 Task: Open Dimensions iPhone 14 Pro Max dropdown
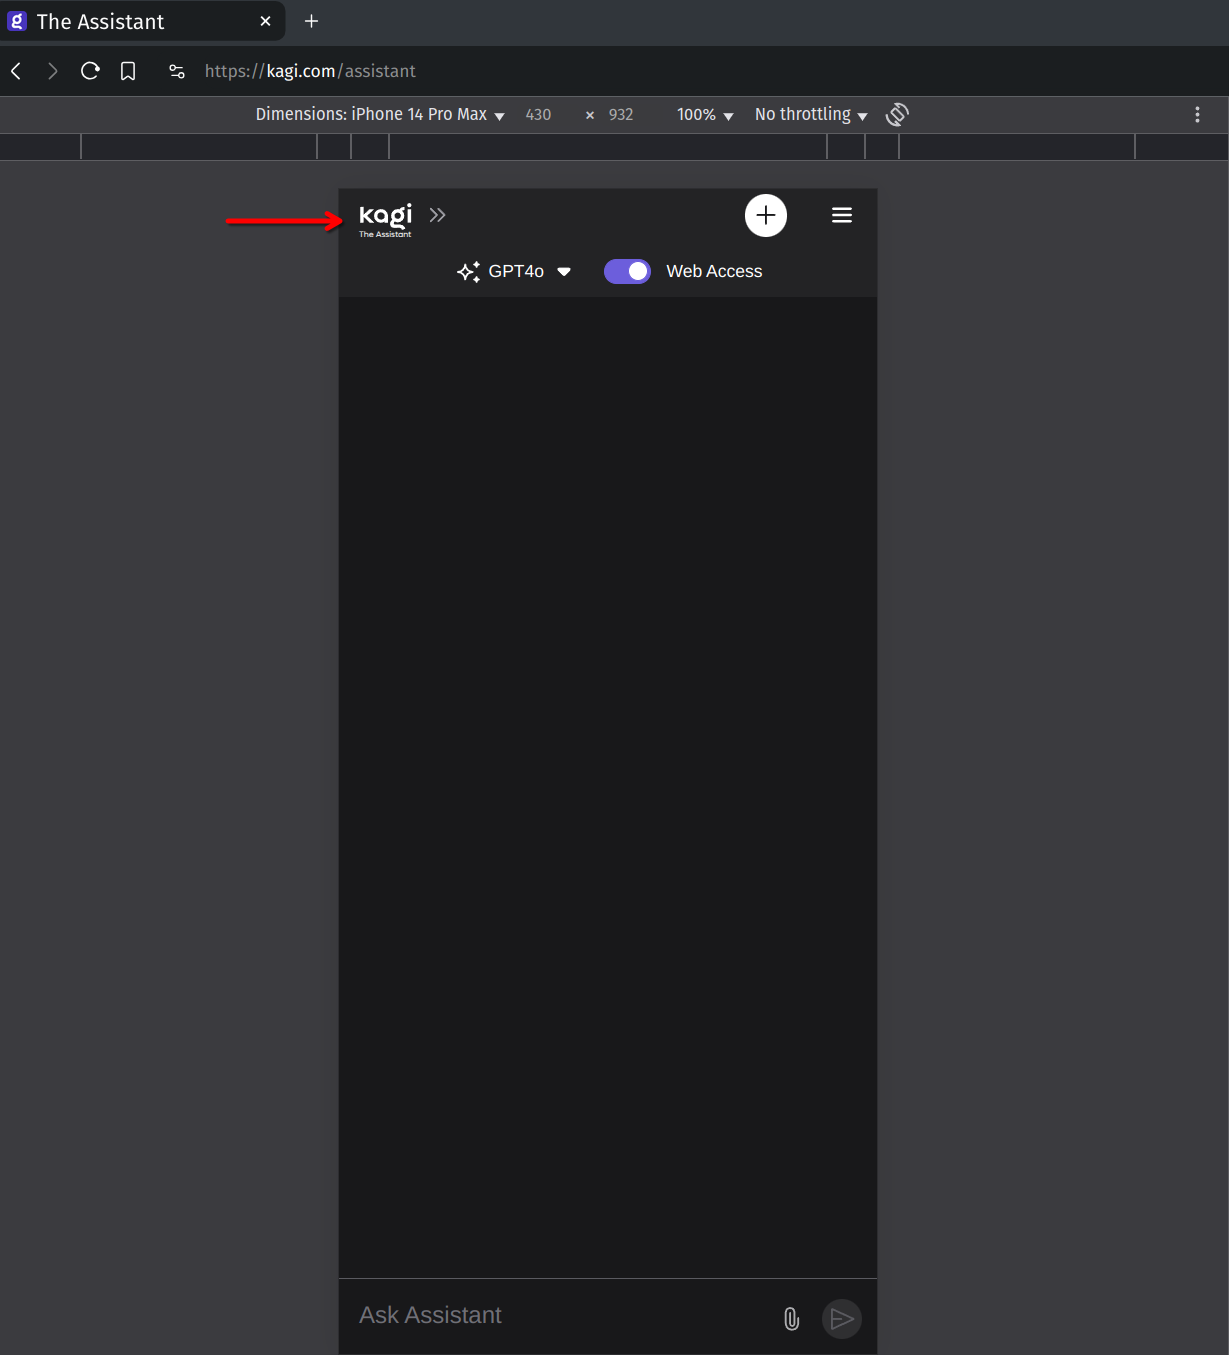379,115
